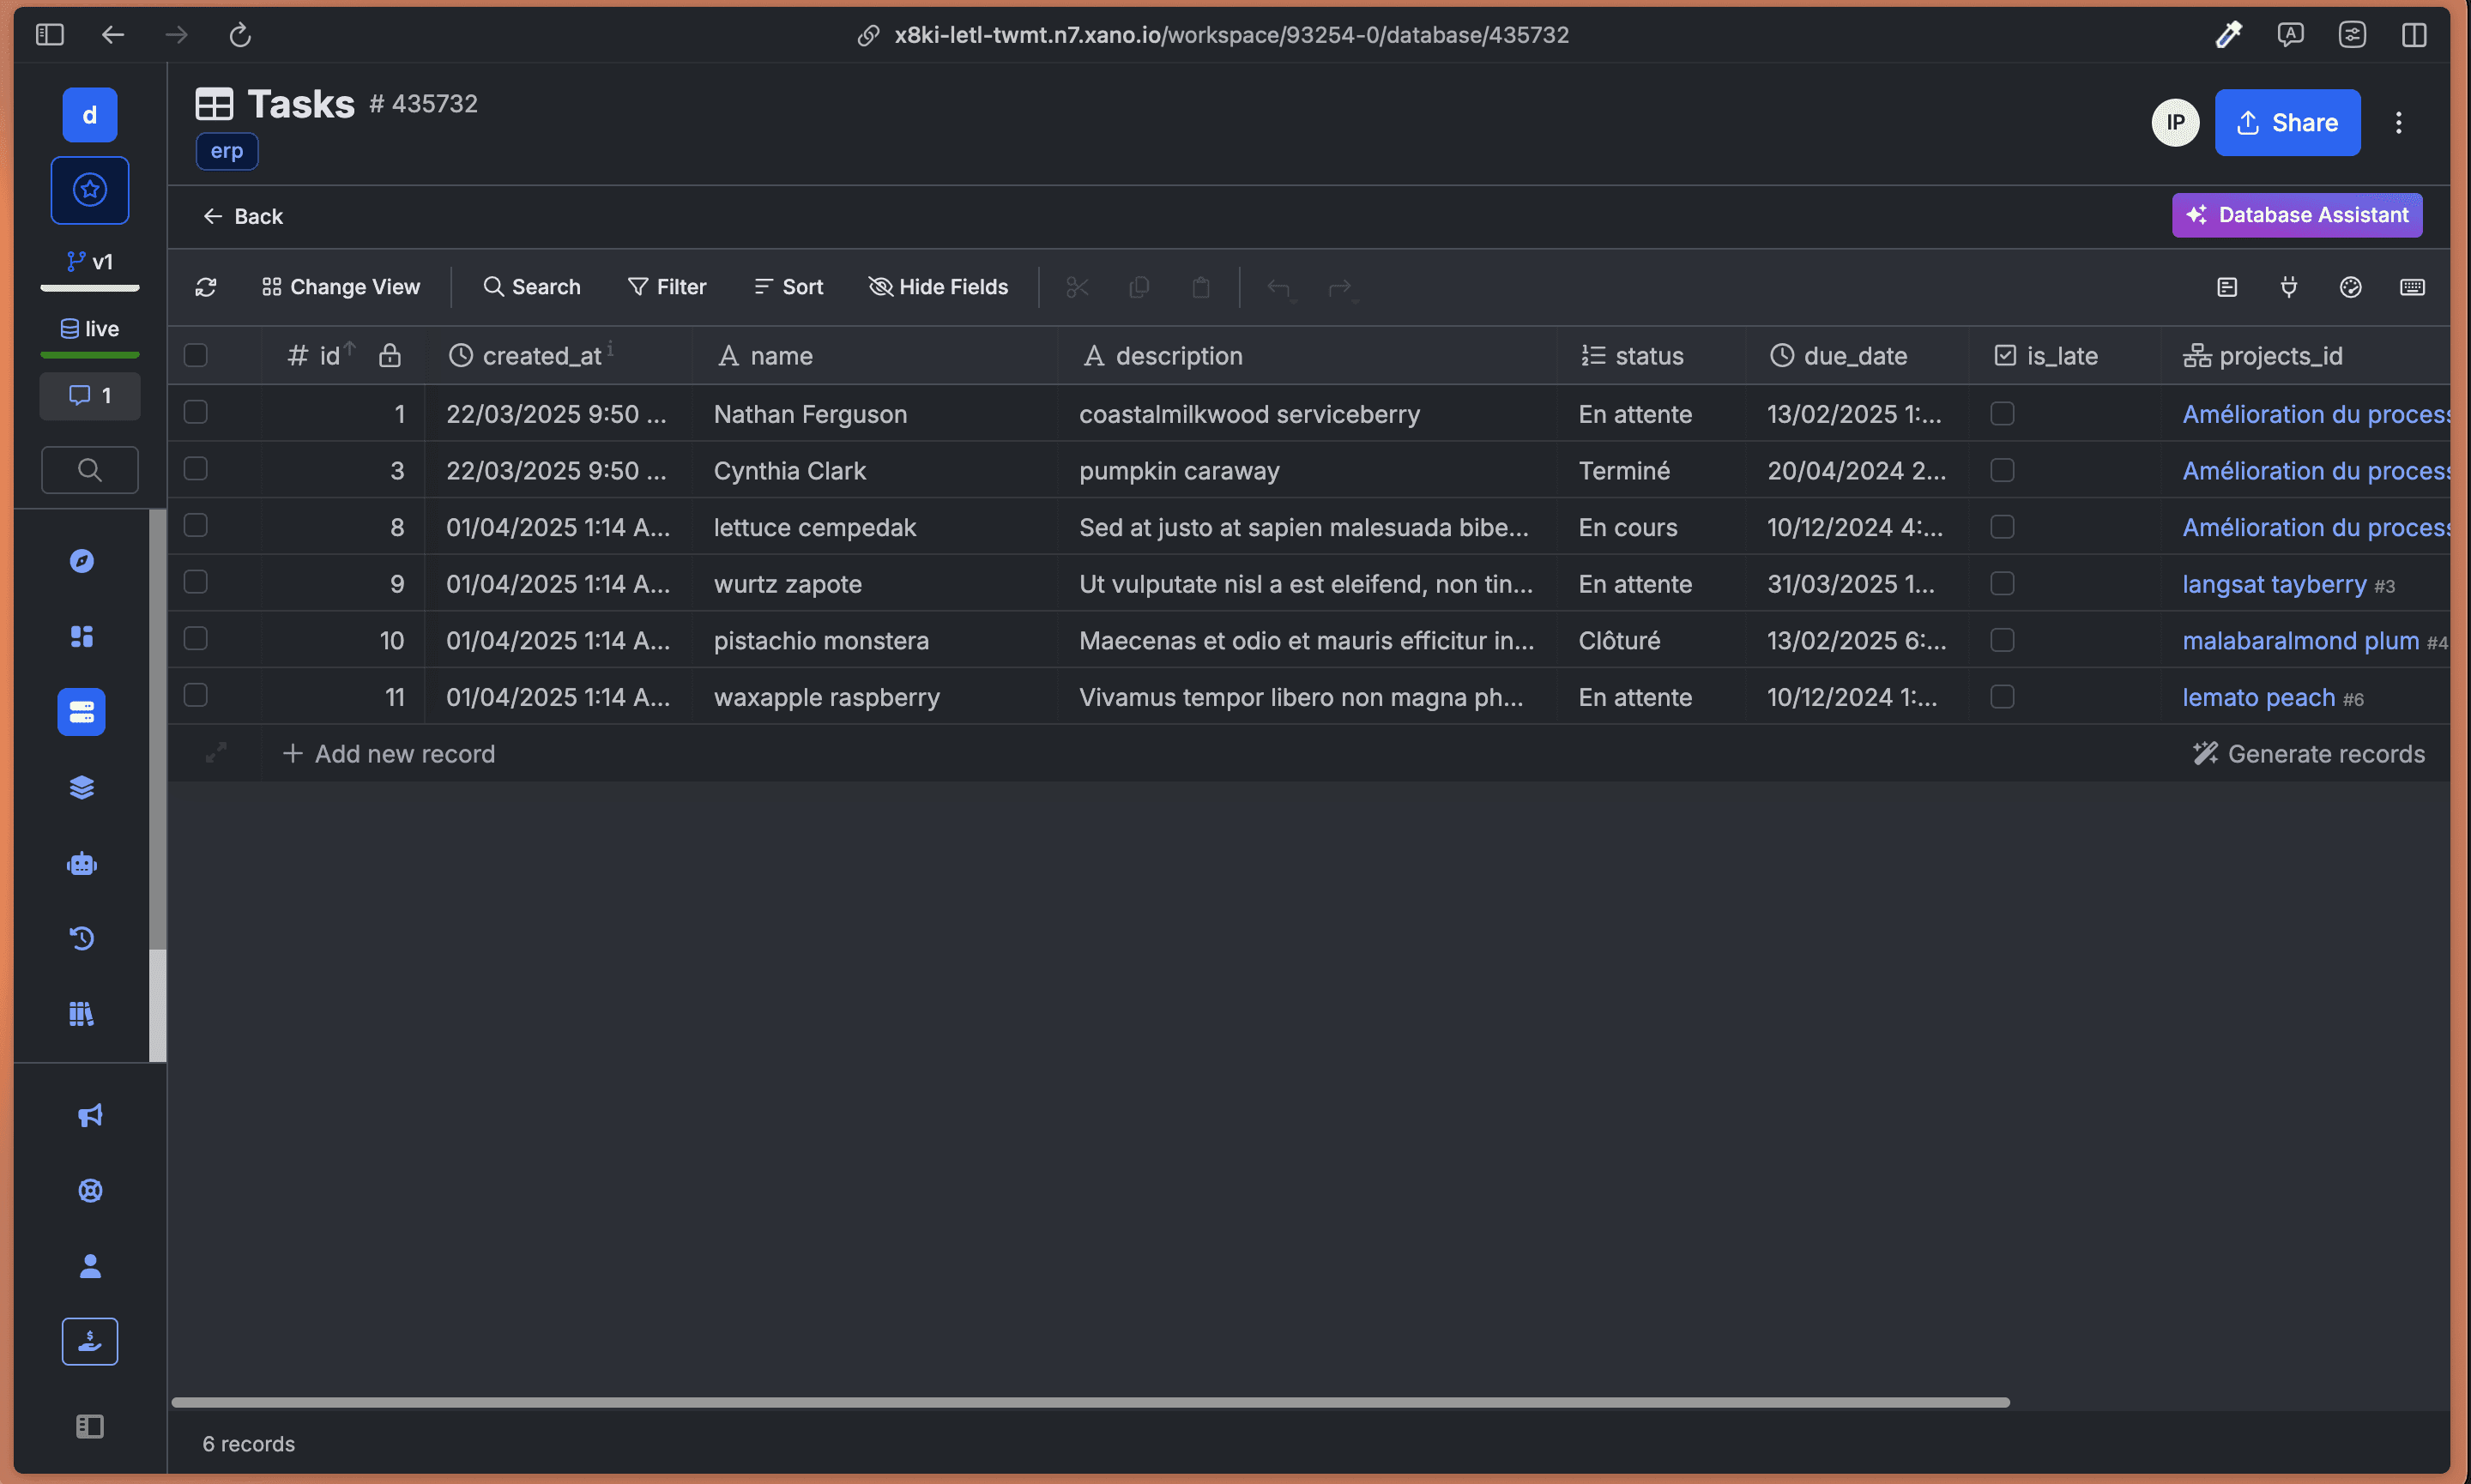Open the request history icon
This screenshot has height=1484, width=2471.
82,938
